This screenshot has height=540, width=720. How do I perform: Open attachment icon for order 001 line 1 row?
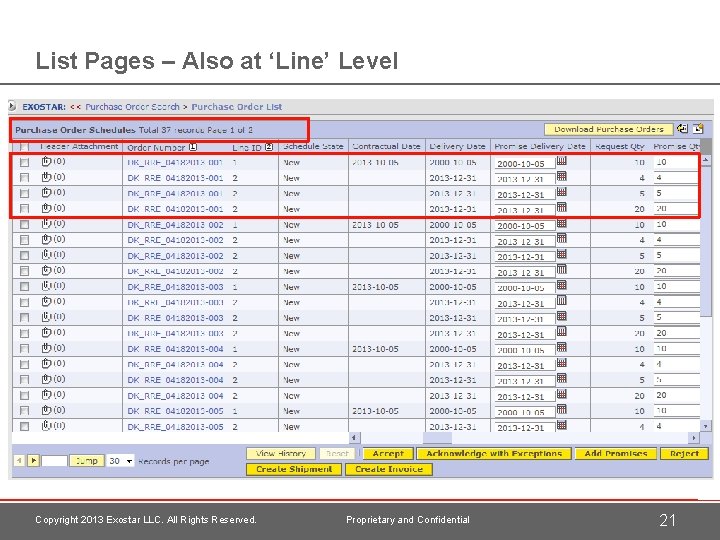pos(46,162)
